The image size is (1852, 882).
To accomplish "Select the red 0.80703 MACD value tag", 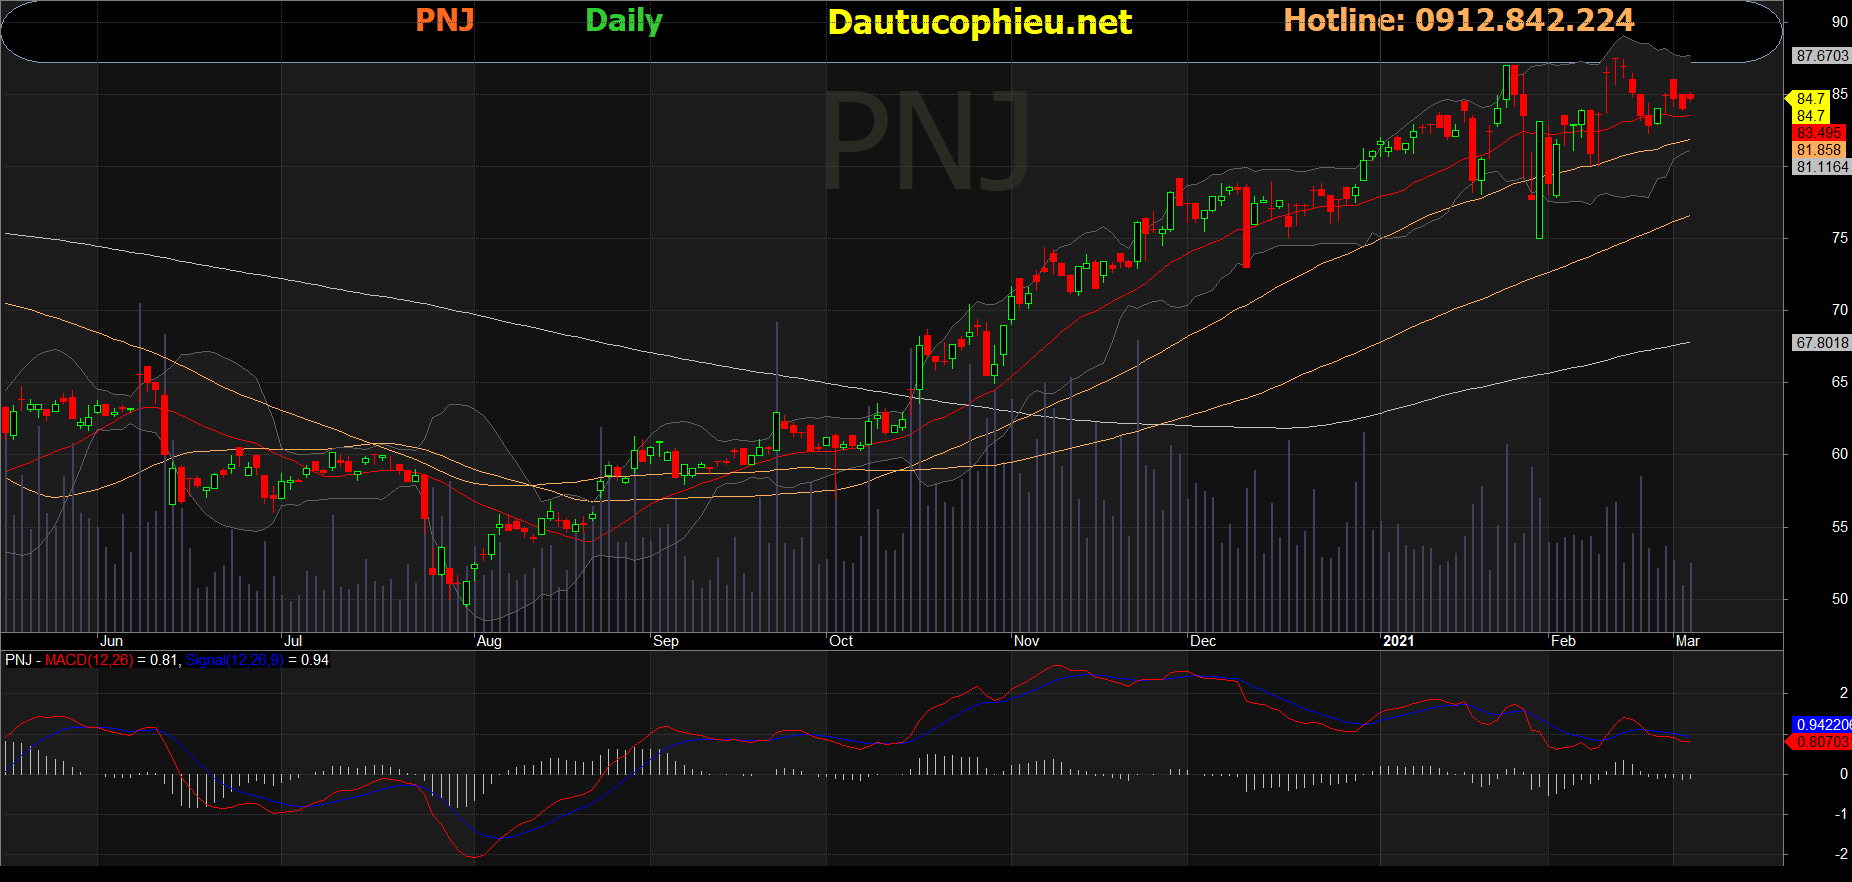I will click(1821, 742).
